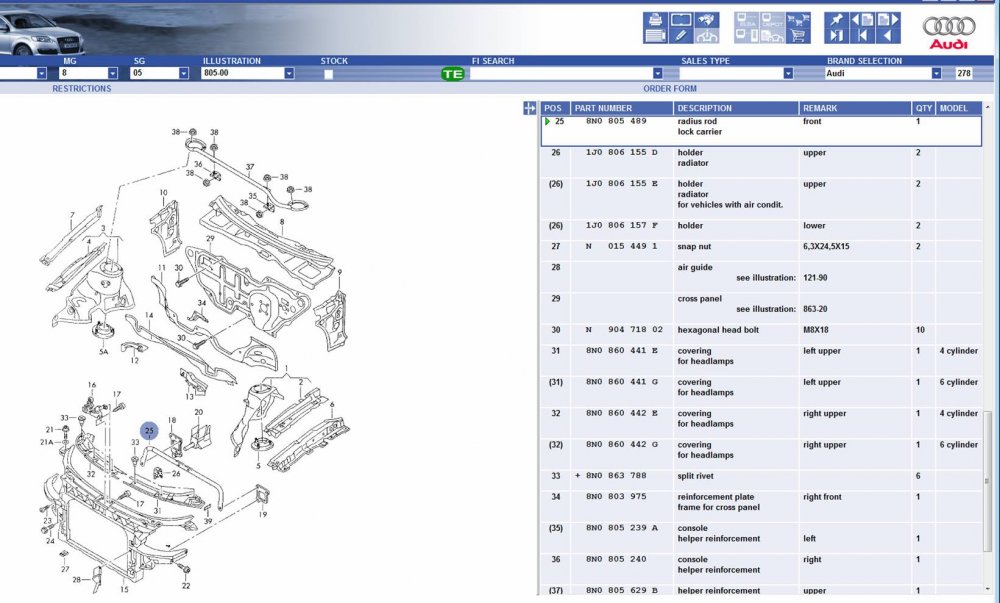Expand the BRAND SELECTION Audi dropdown
Viewport: 1000px width, 603px height.
point(936,73)
